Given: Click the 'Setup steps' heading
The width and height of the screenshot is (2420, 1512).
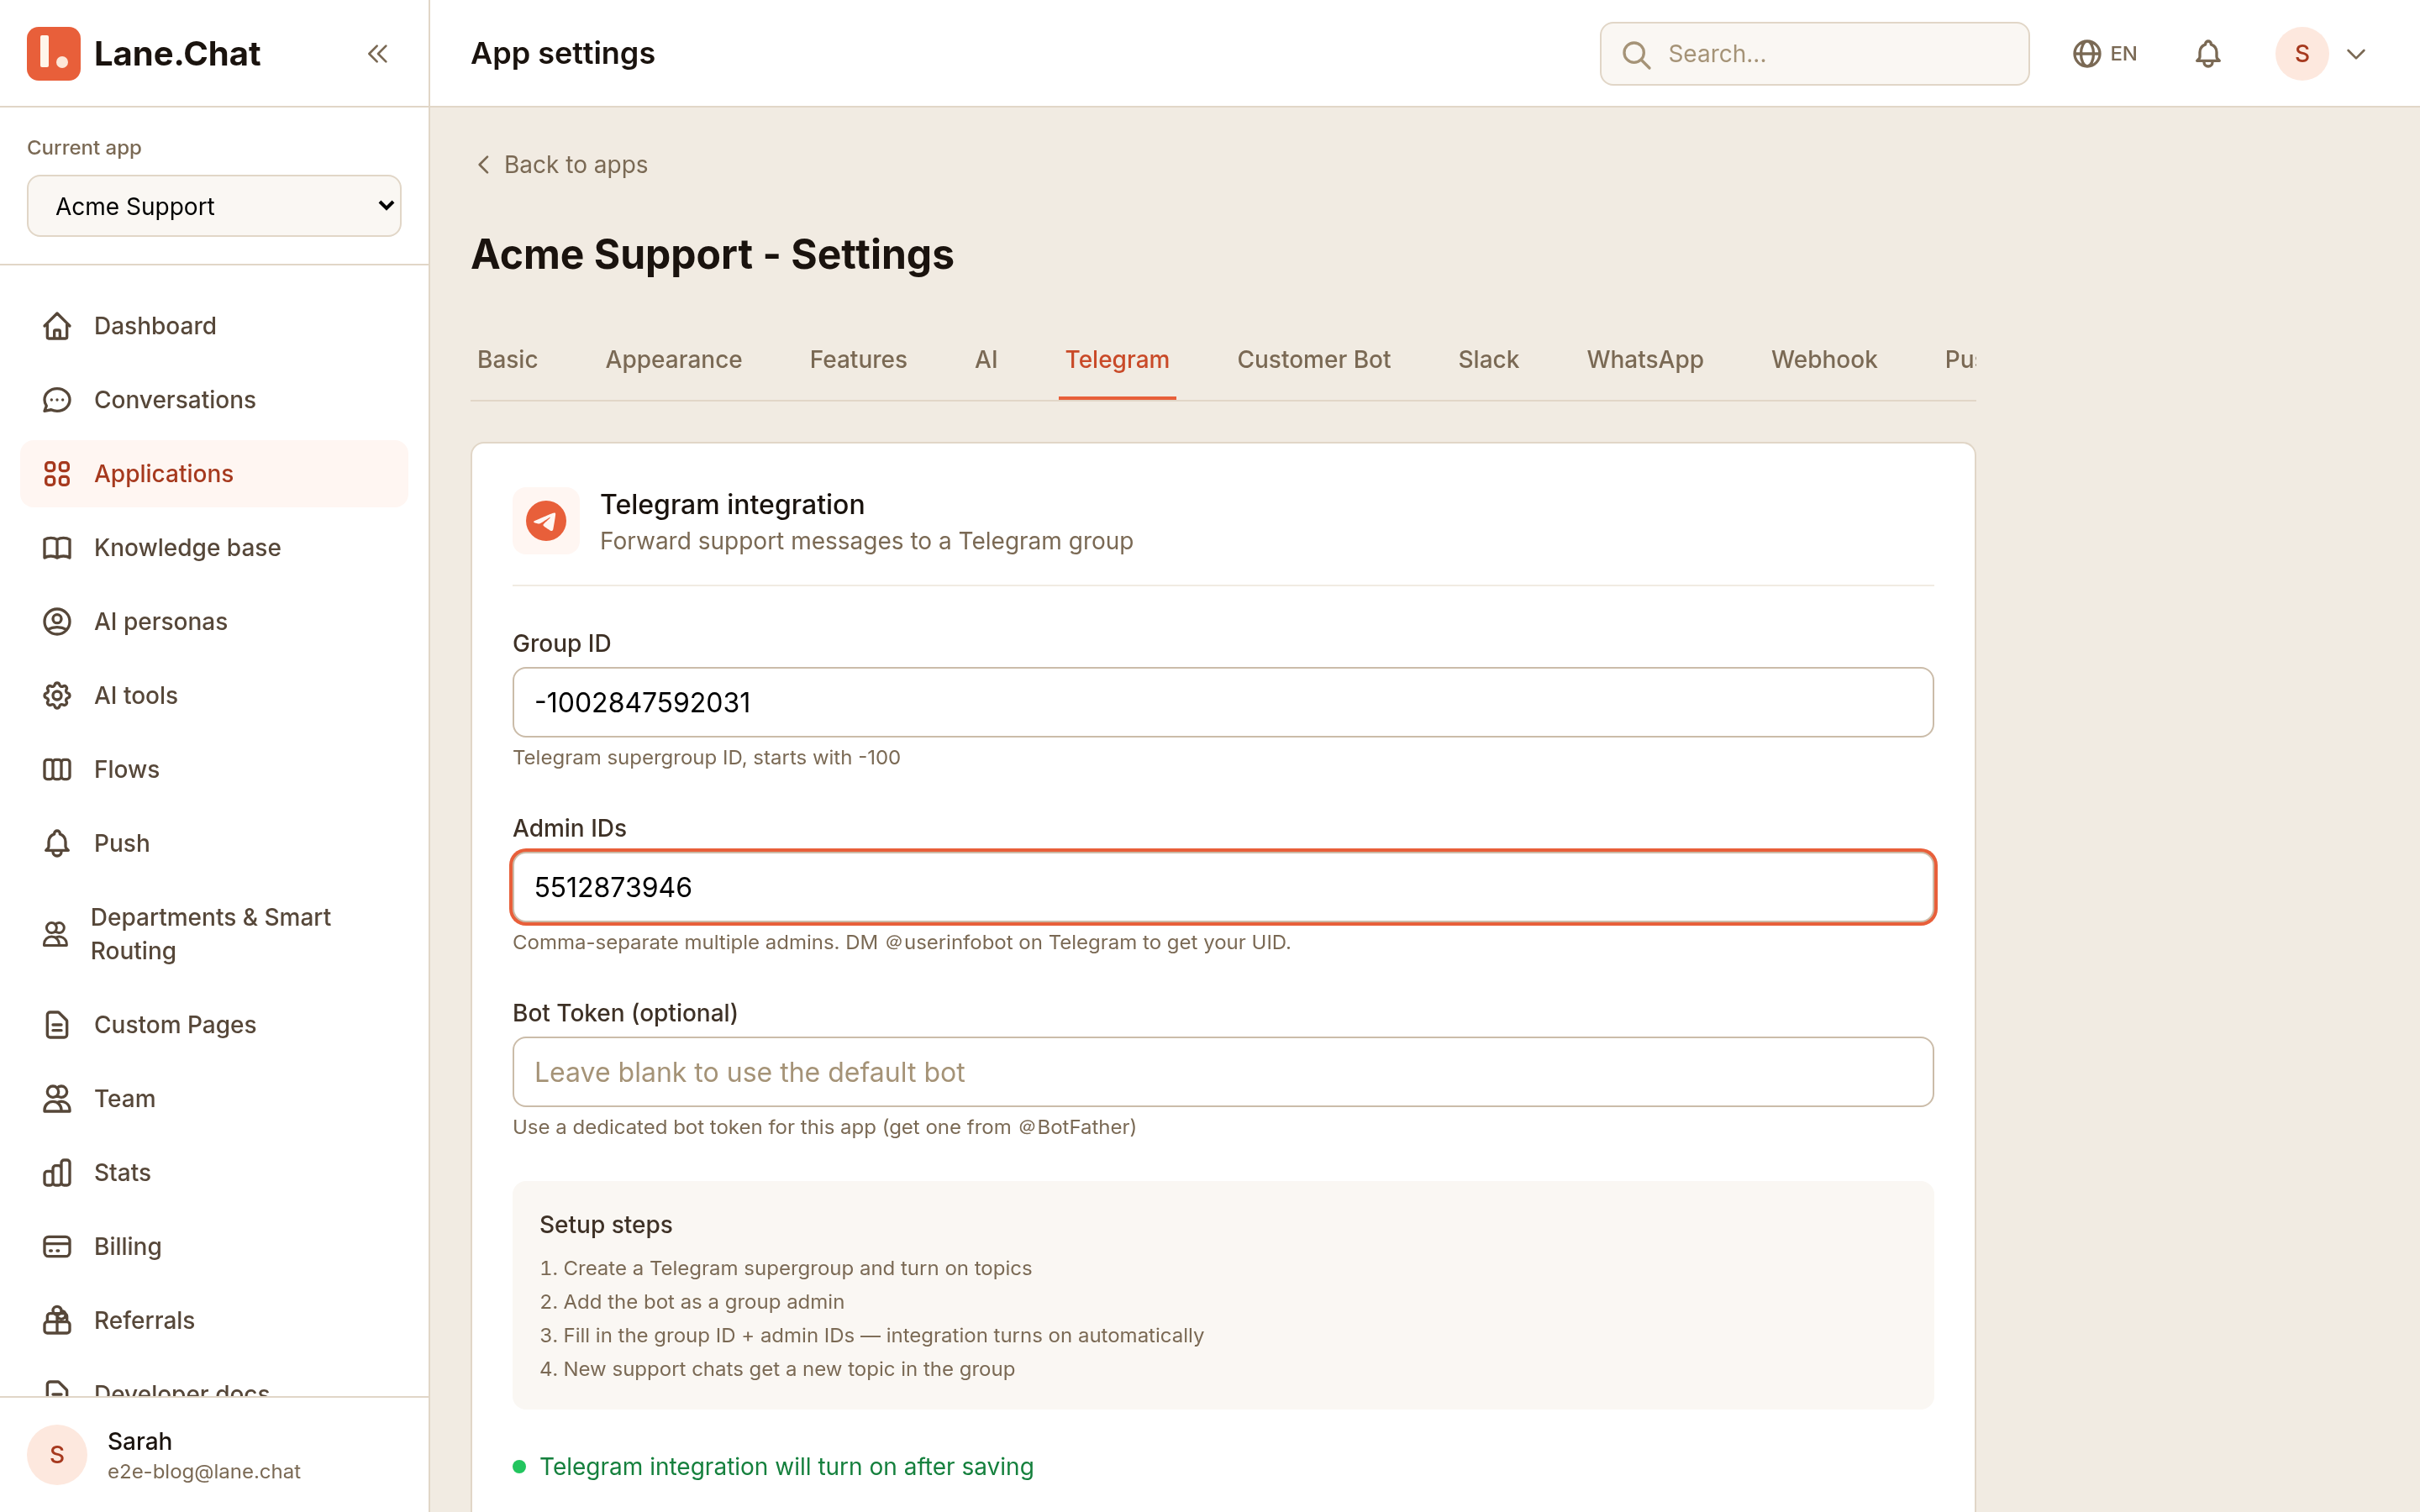Looking at the screenshot, I should pos(606,1225).
